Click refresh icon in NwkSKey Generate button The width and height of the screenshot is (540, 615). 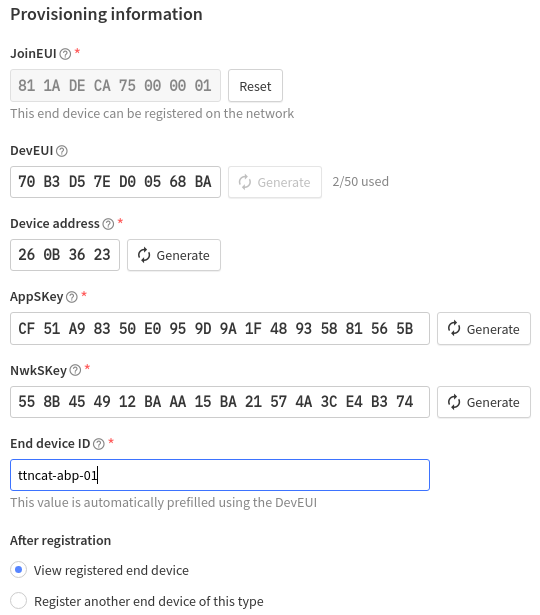454,402
